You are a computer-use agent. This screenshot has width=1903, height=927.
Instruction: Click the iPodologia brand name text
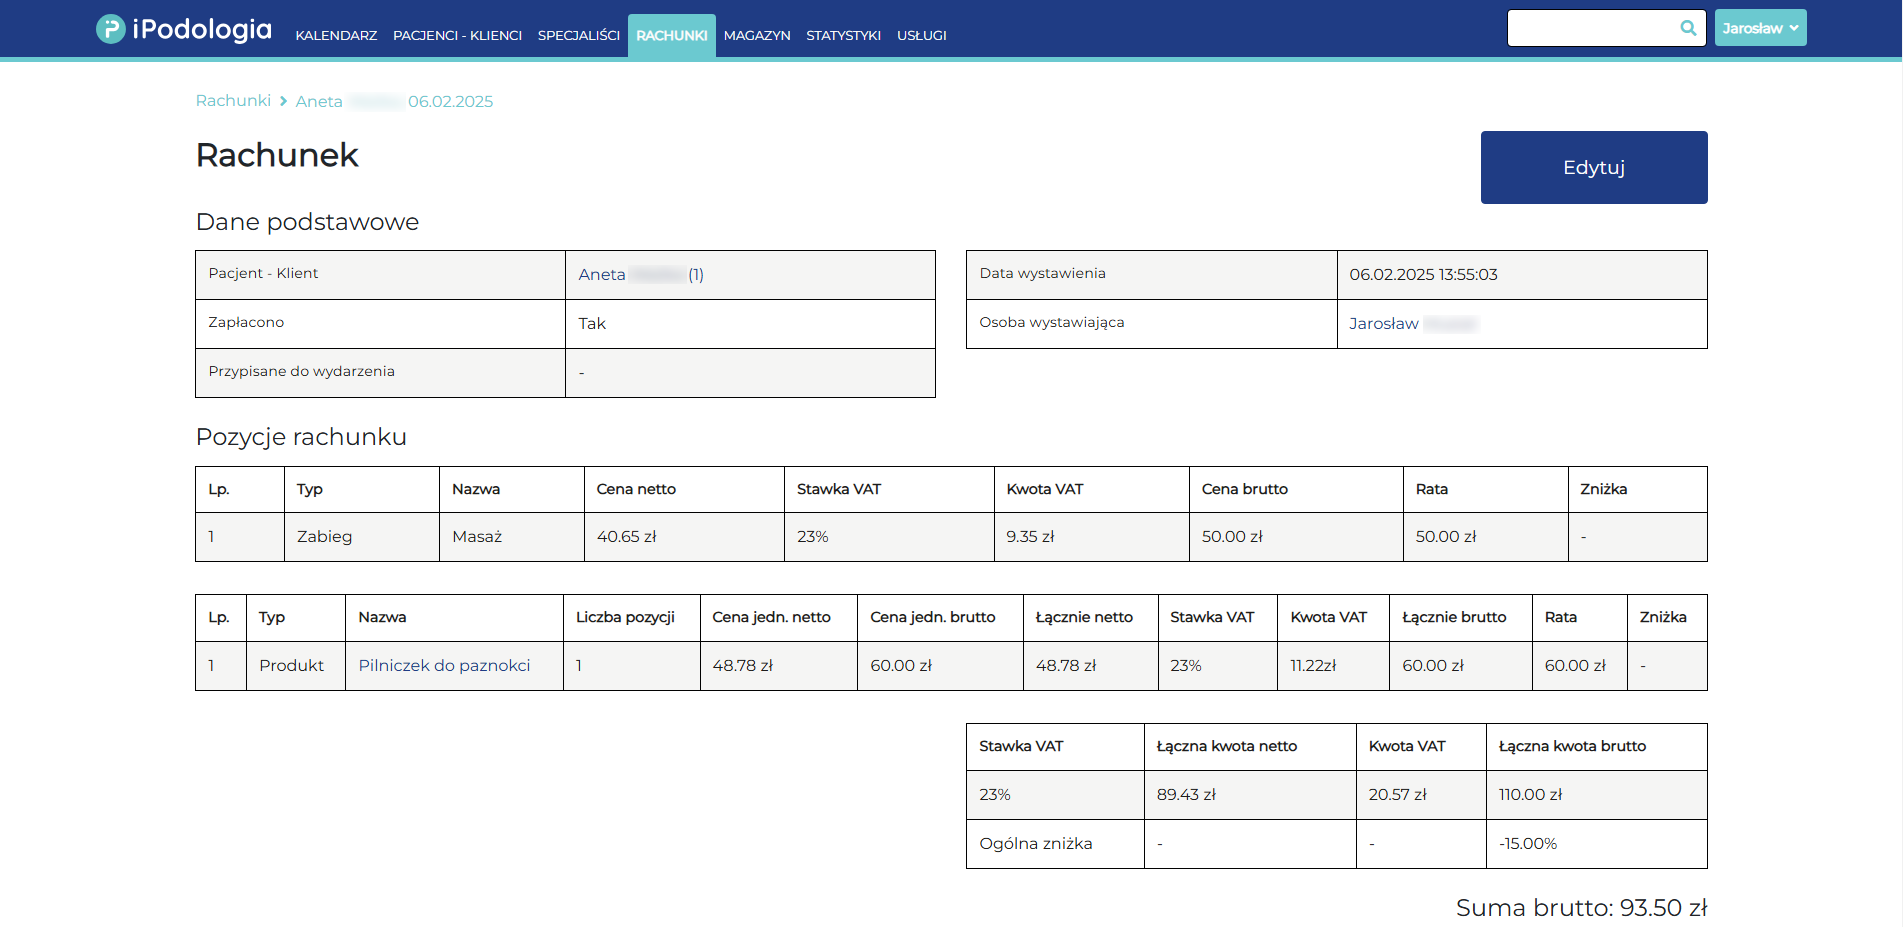(202, 29)
